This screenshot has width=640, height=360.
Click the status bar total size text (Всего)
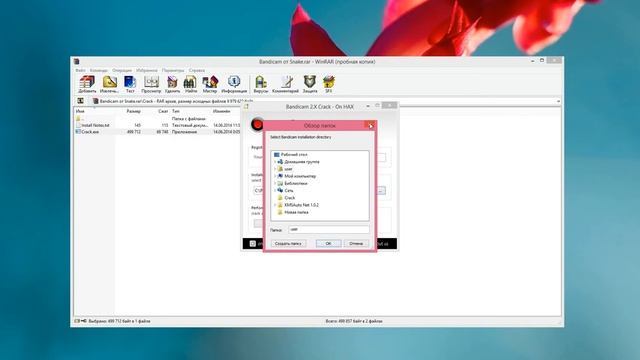tap(354, 321)
